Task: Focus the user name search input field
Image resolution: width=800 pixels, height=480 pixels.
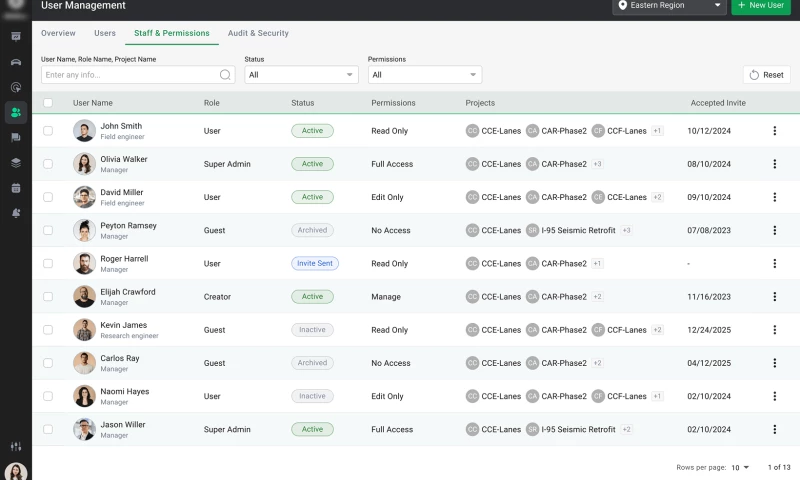Action: click(138, 75)
